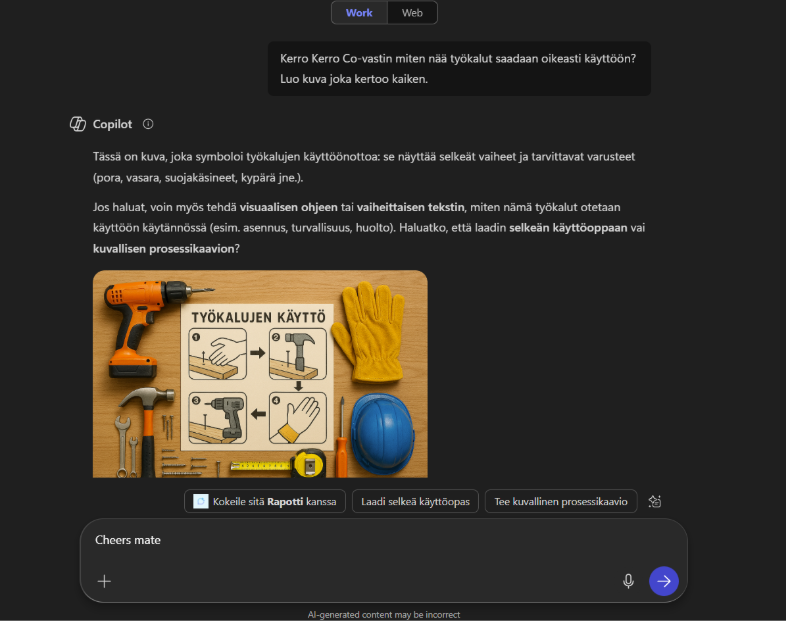
Task: Click the Copilot logo icon
Action: click(78, 124)
